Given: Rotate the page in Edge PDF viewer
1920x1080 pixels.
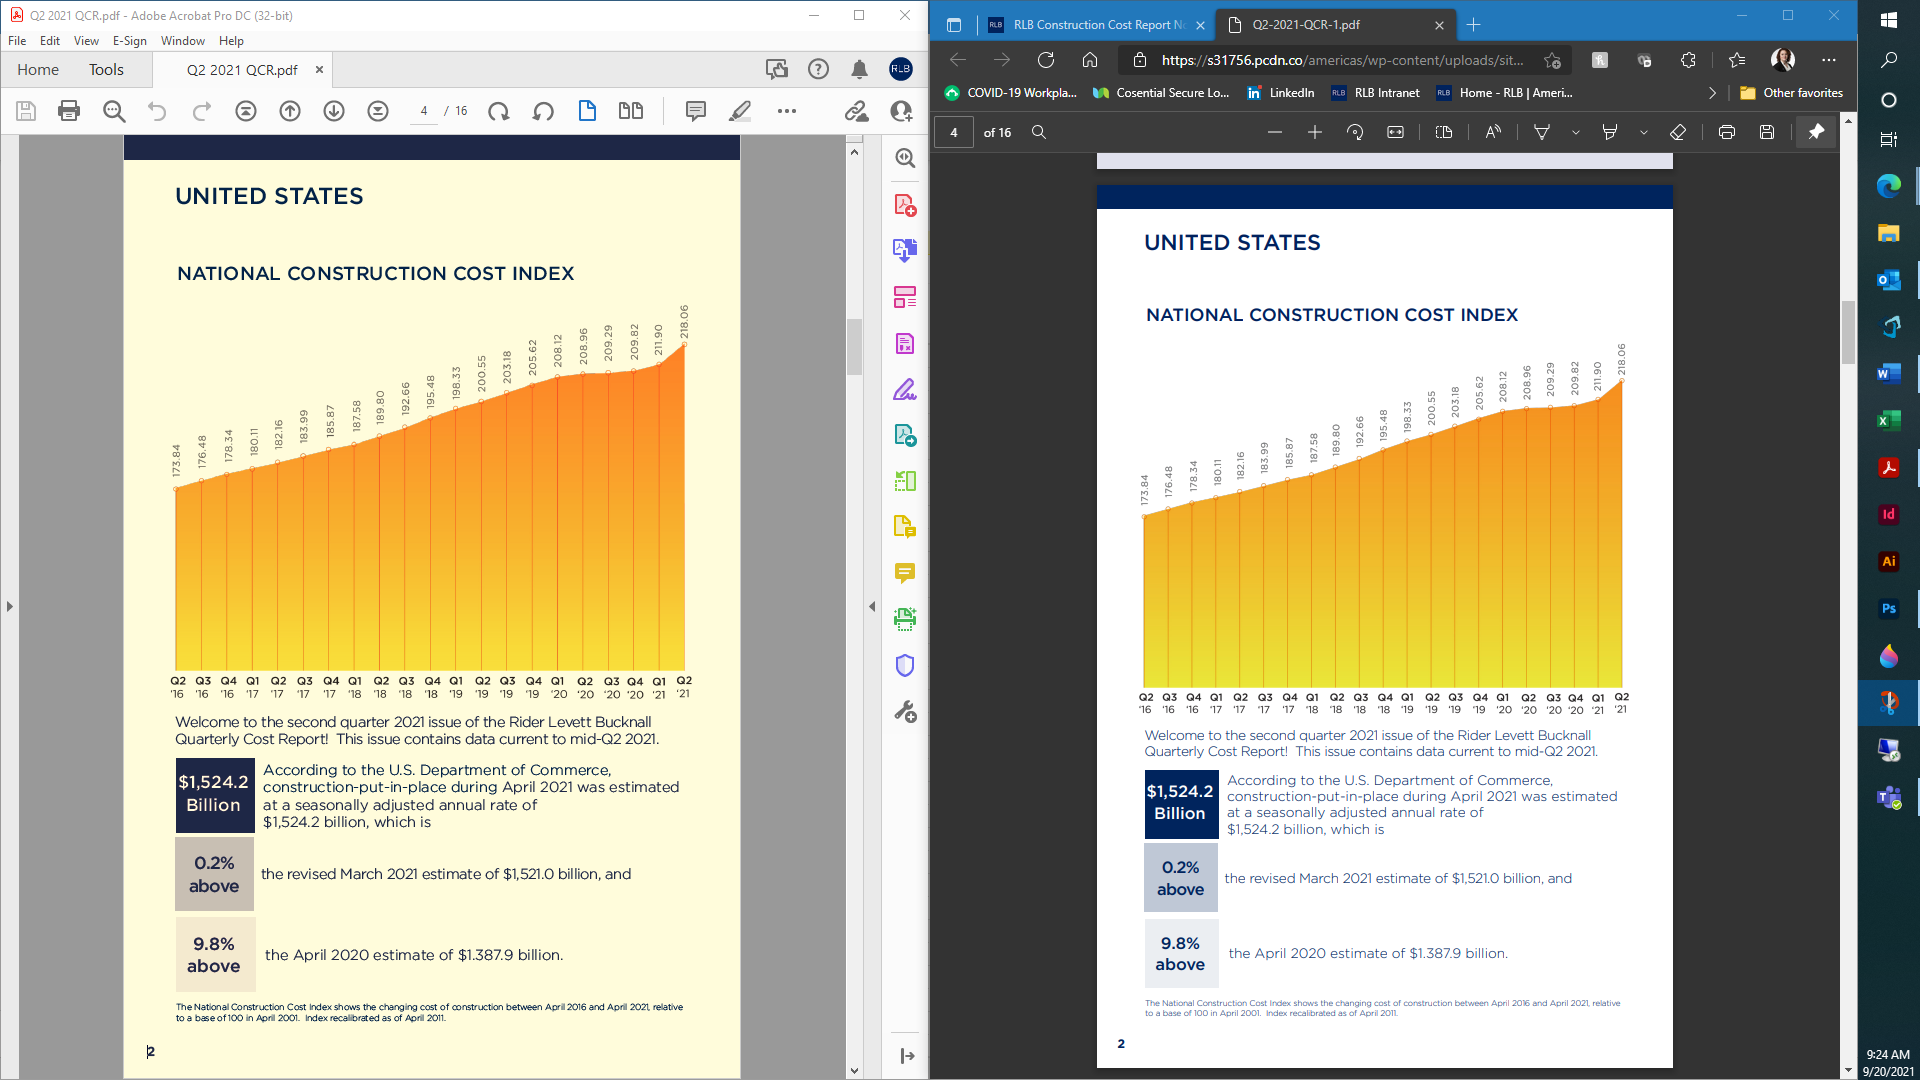Looking at the screenshot, I should tap(1357, 131).
